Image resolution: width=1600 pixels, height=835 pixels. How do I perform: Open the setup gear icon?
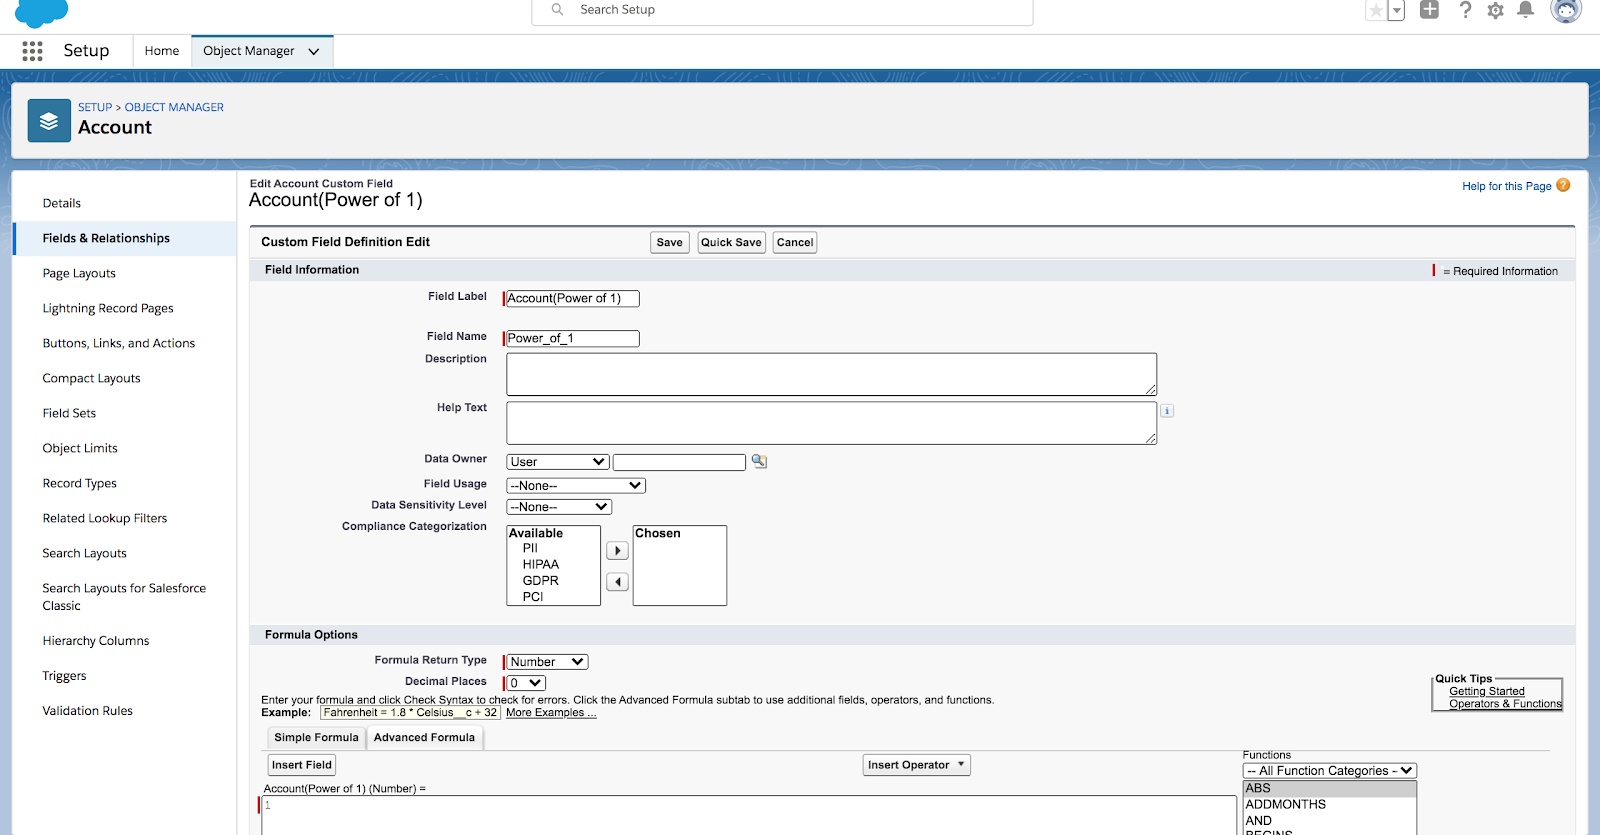(1496, 10)
